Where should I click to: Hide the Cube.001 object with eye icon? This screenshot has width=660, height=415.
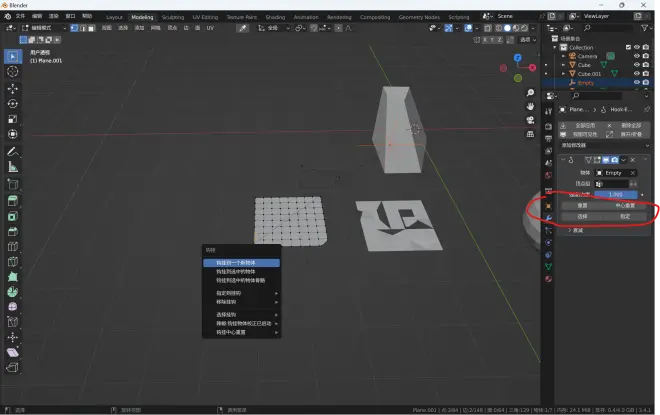(x=637, y=74)
